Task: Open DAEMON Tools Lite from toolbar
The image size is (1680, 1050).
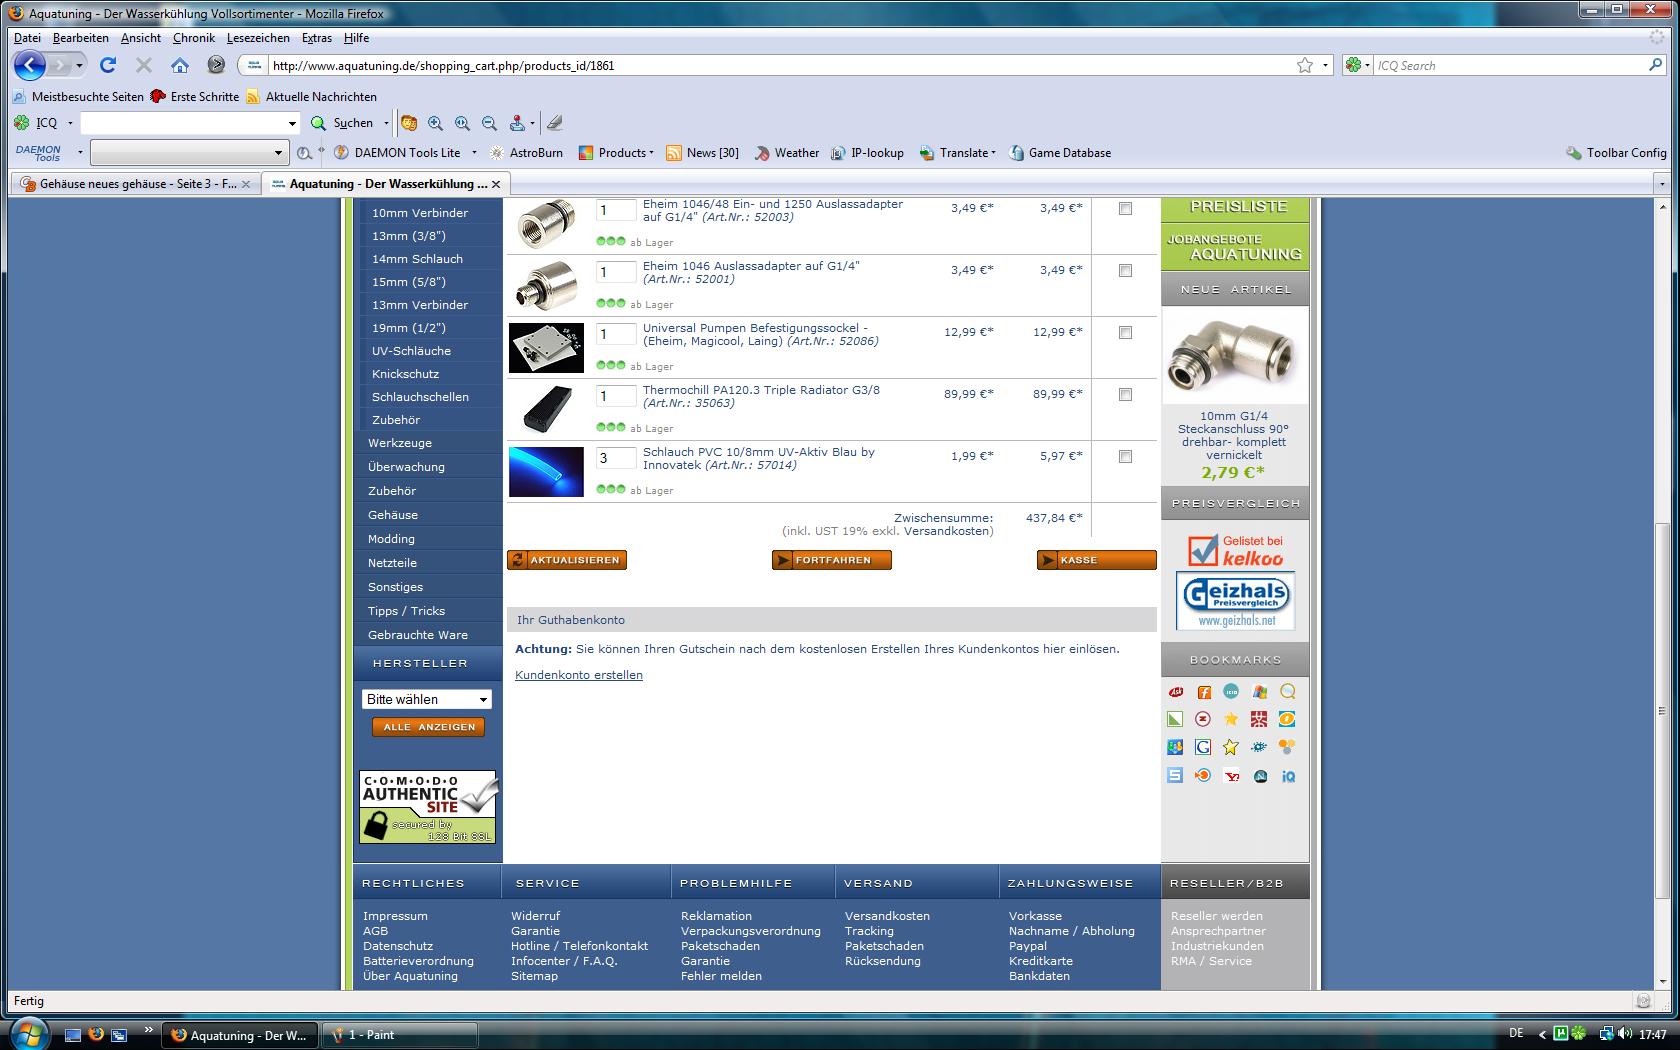Action: [397, 153]
